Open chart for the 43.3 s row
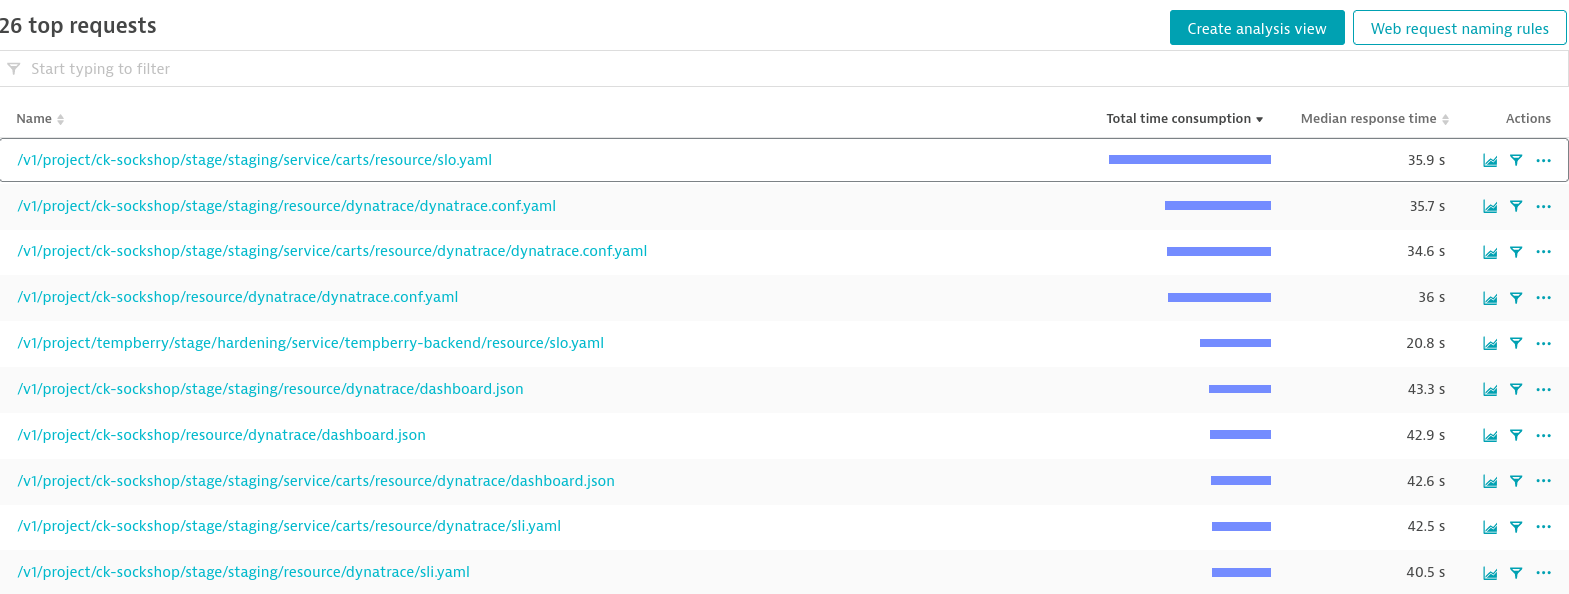The width and height of the screenshot is (1569, 594). pyautogui.click(x=1490, y=390)
